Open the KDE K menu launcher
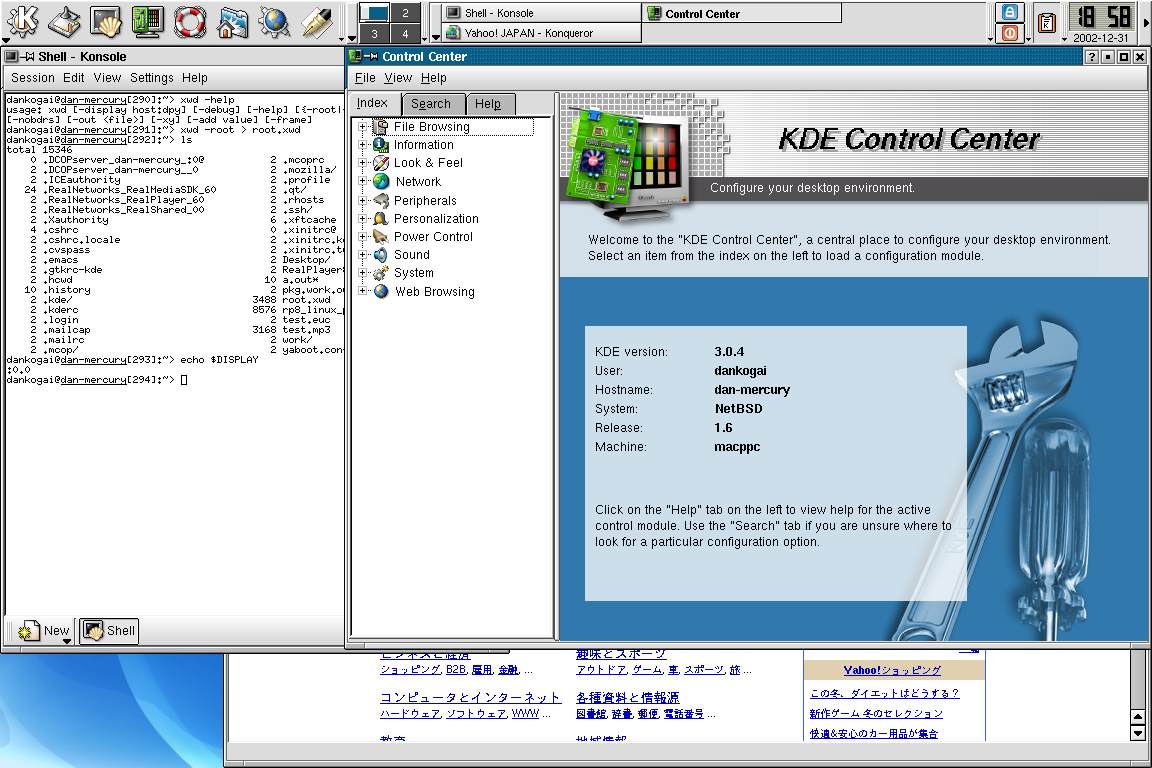This screenshot has width=1152, height=768. pos(23,21)
